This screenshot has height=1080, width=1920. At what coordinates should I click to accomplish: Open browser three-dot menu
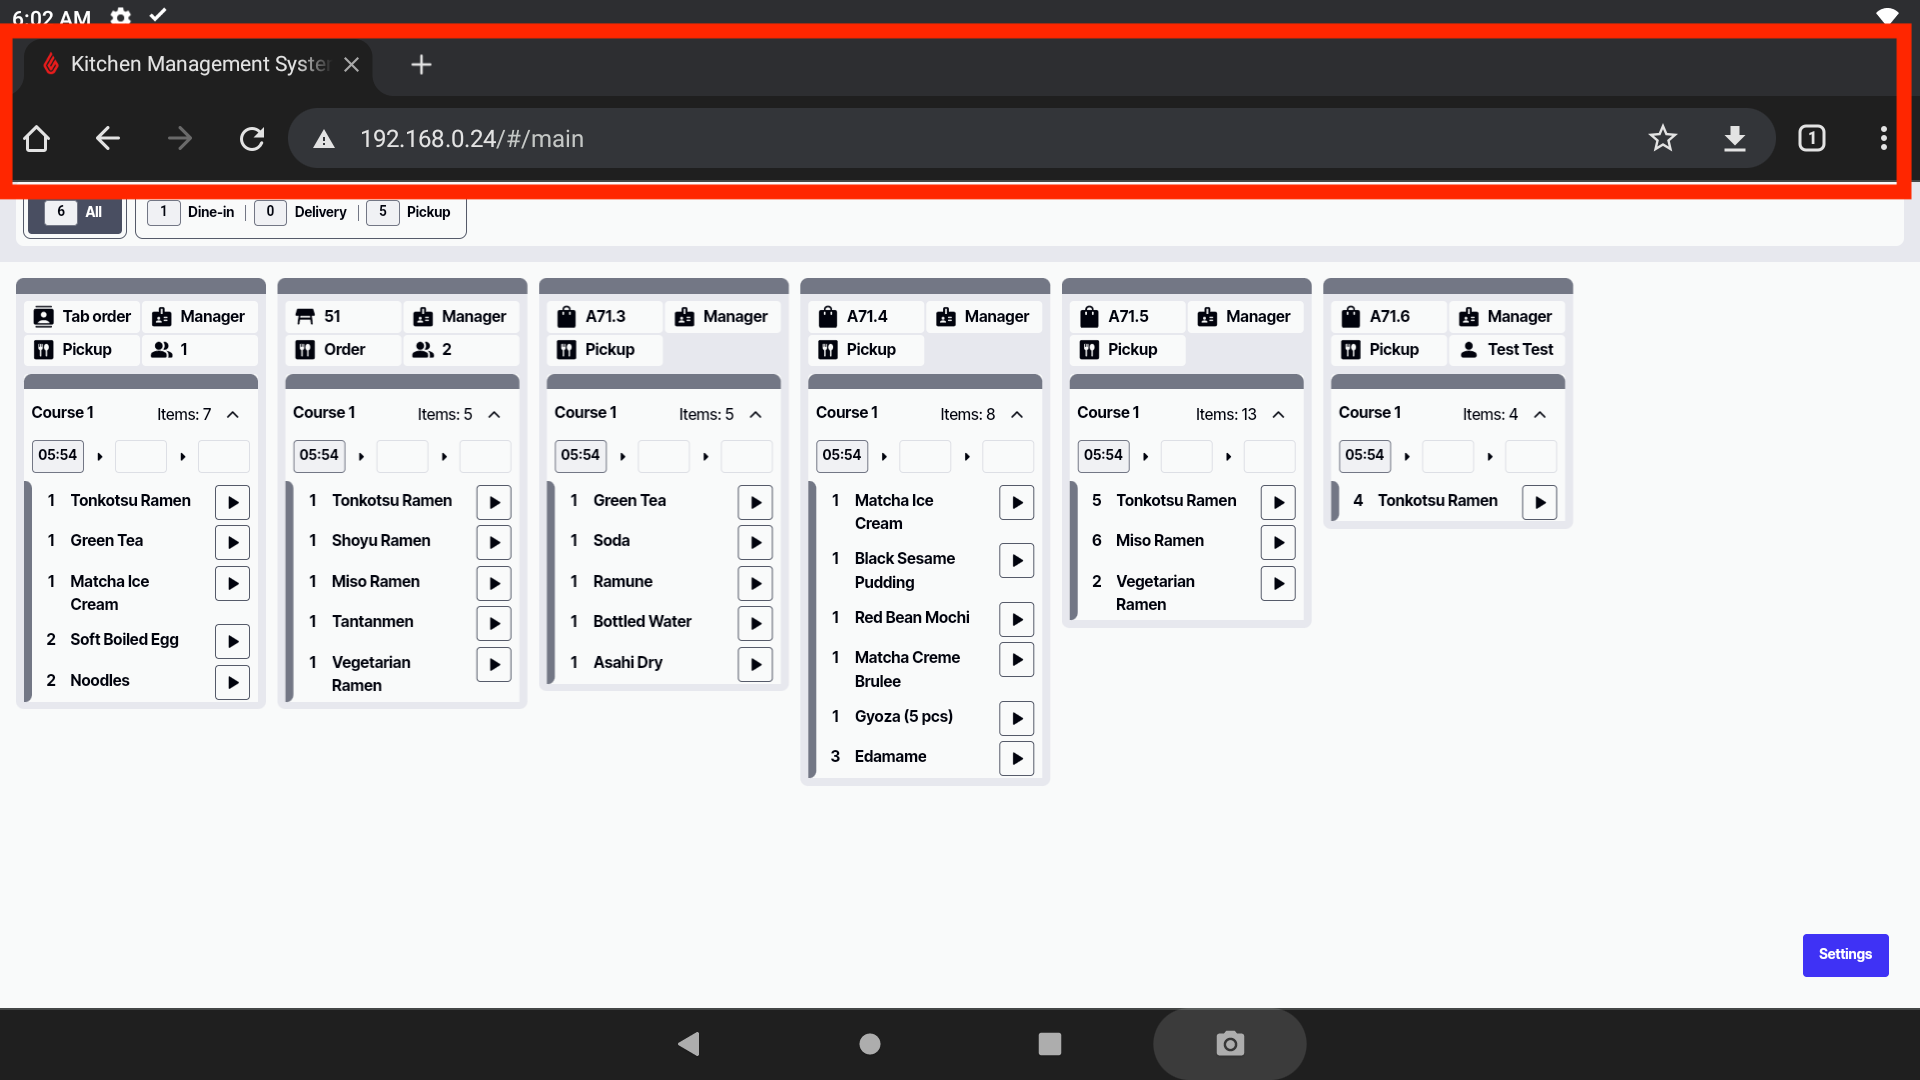click(1883, 138)
